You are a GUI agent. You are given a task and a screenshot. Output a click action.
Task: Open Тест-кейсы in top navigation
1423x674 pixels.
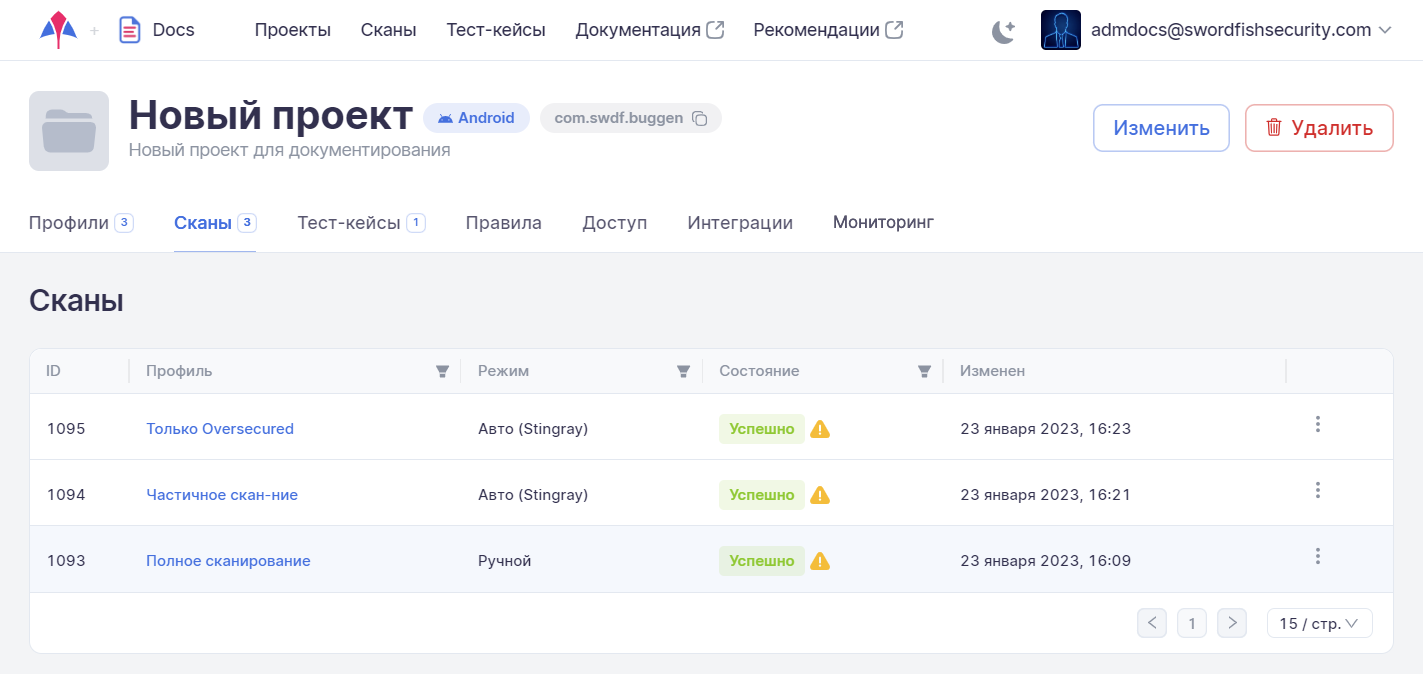click(496, 30)
